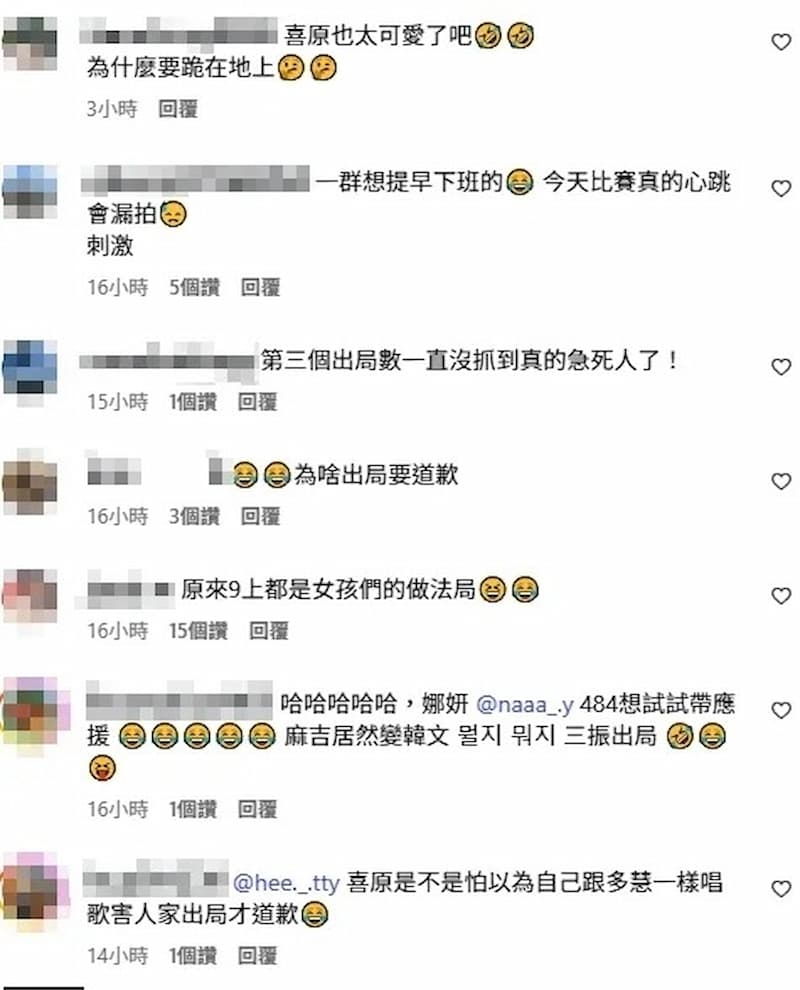The width and height of the screenshot is (800, 990).
Task: Reply to the comment with 5個讚
Action: (260, 288)
